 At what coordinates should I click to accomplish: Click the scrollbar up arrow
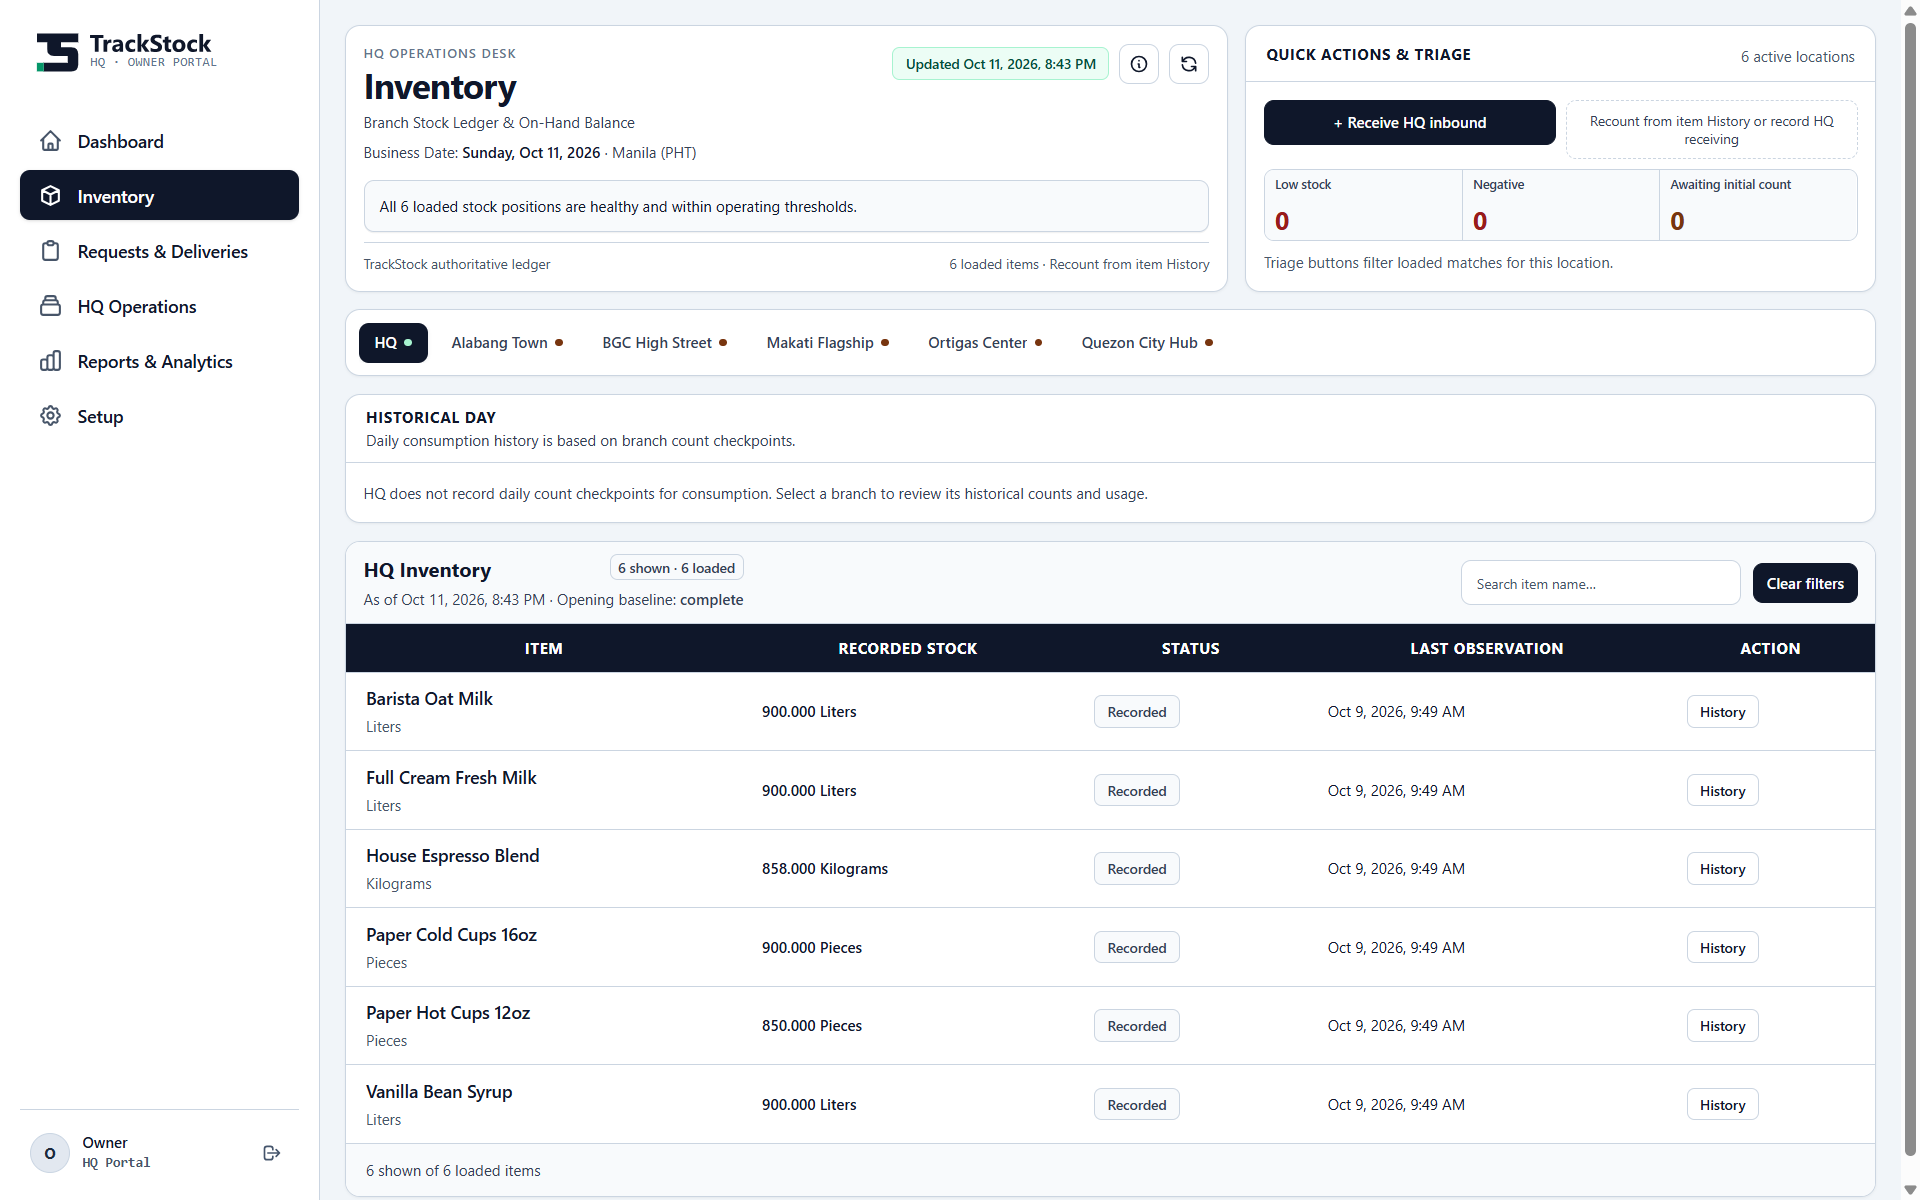click(x=1910, y=9)
